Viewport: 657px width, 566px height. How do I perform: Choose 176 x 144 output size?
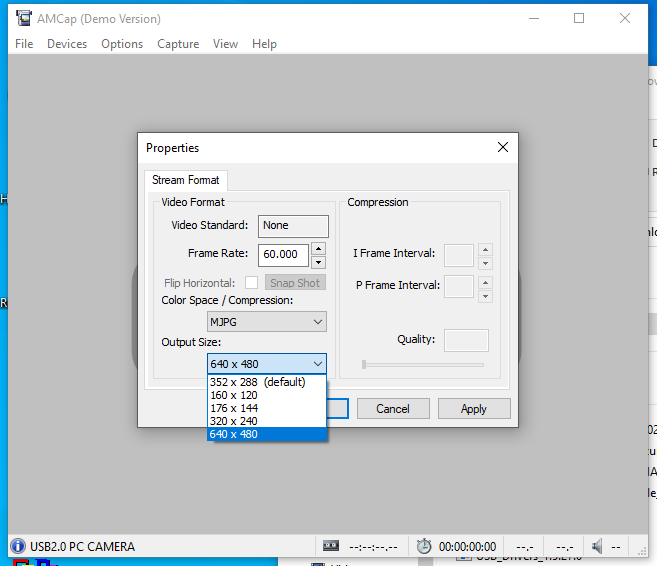click(x=267, y=408)
